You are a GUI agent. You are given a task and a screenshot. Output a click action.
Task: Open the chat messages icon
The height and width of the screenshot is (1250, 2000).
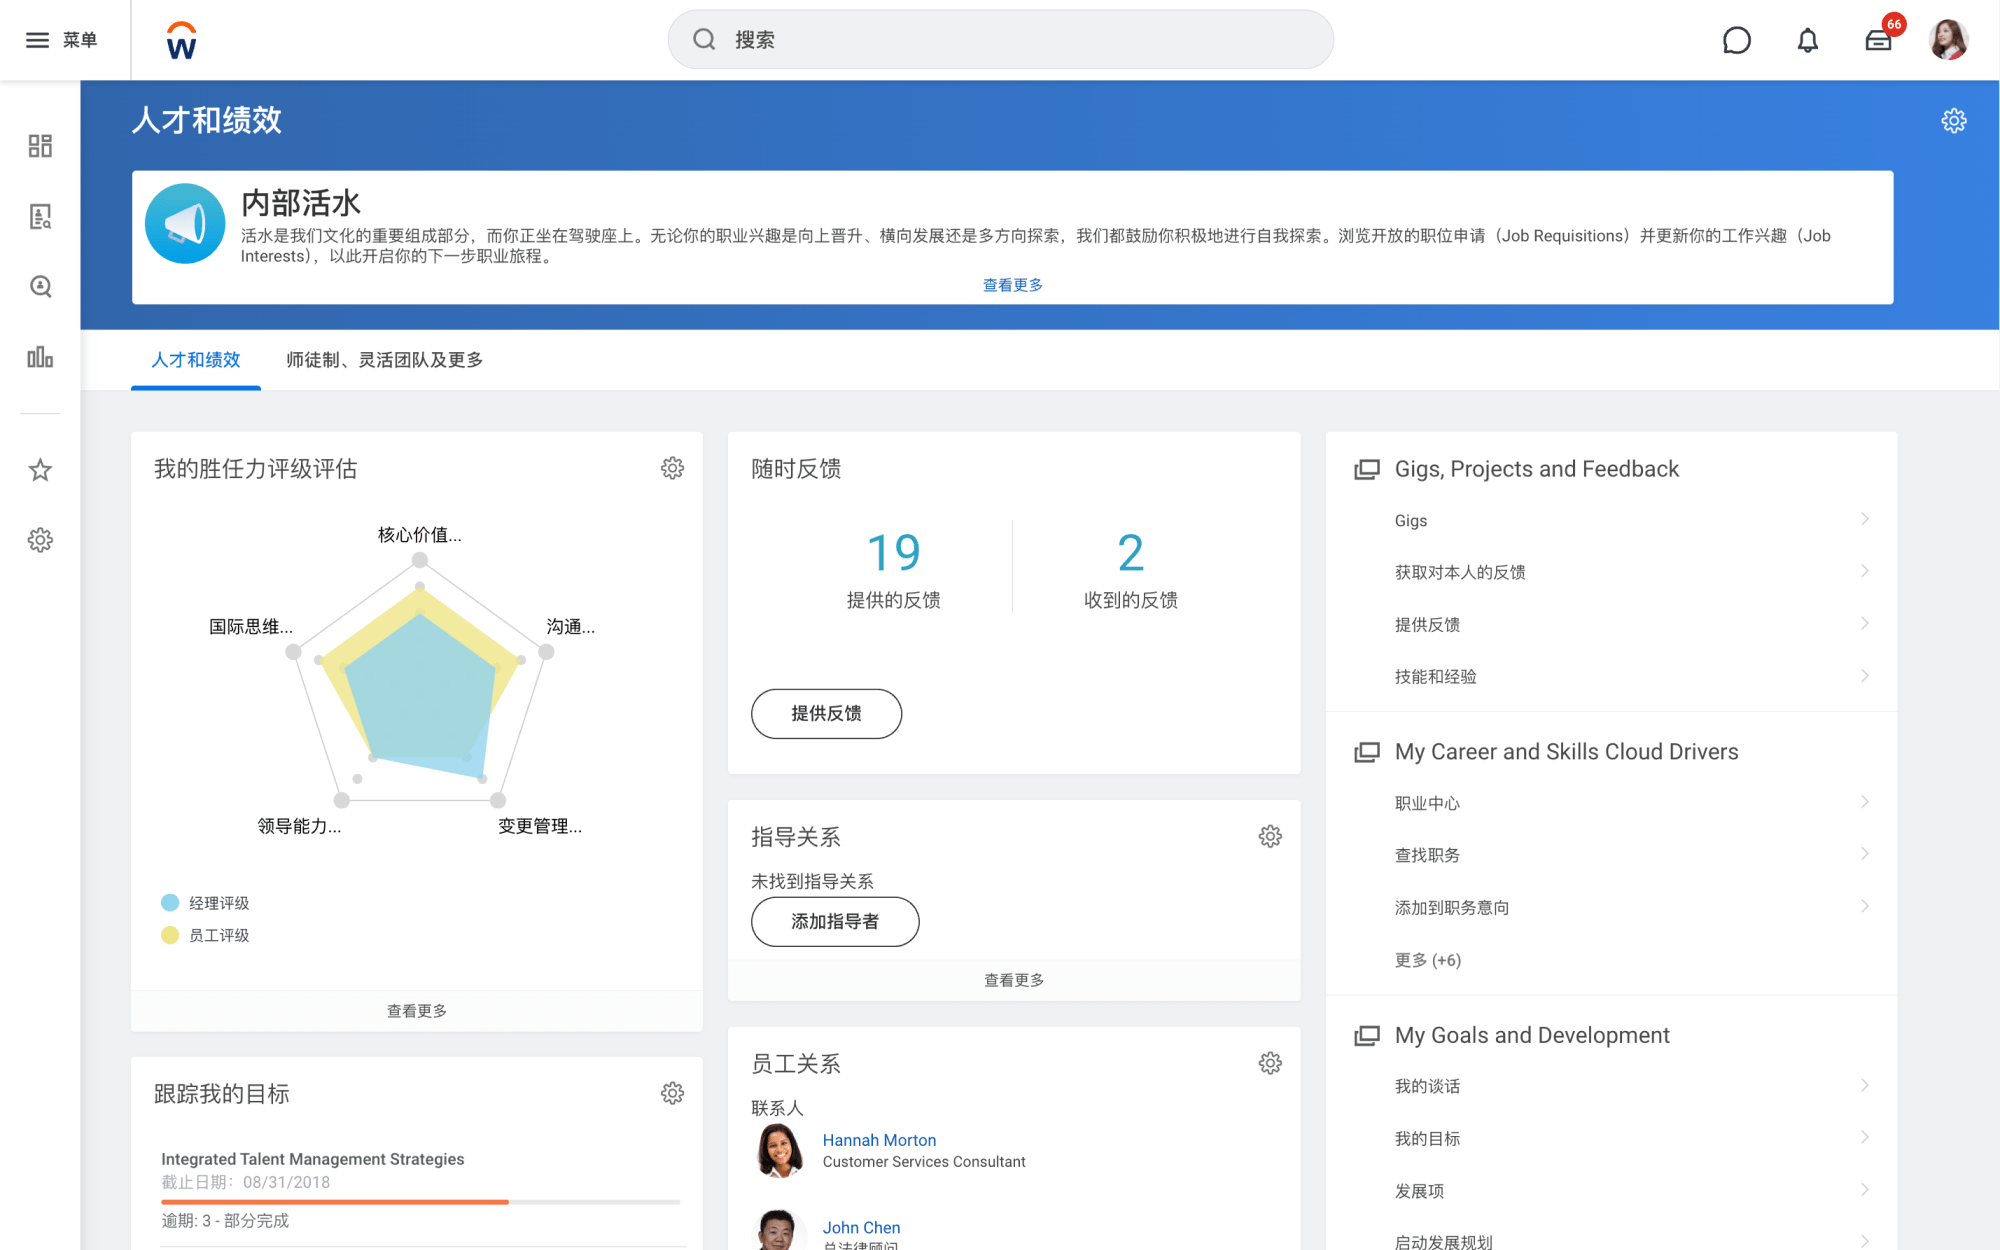click(1737, 40)
